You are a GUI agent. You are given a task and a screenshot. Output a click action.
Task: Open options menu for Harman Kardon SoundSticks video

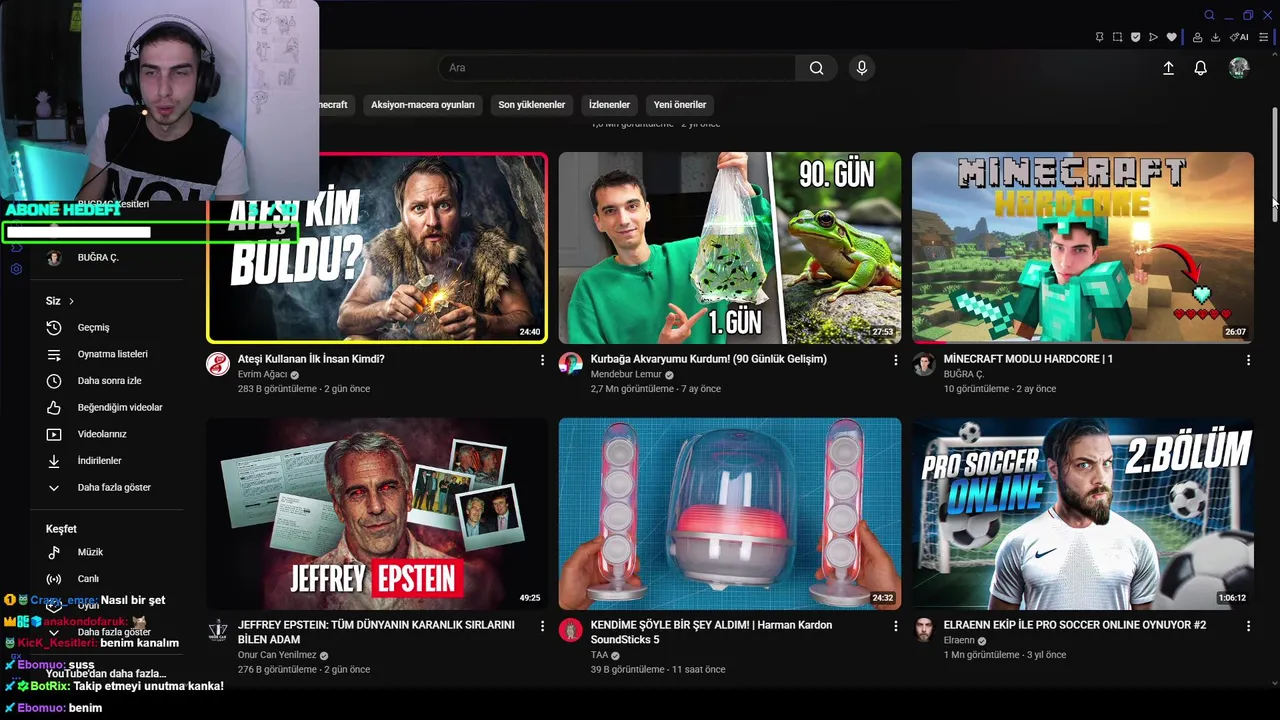click(x=896, y=626)
